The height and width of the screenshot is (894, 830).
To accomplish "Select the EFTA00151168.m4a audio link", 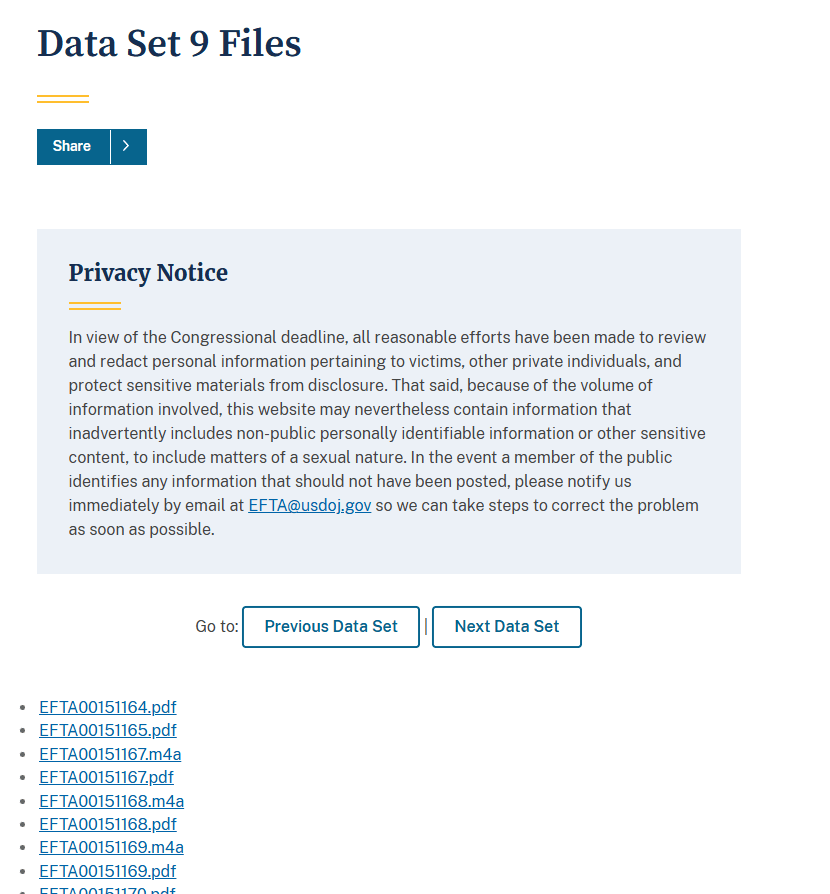I will [x=111, y=801].
